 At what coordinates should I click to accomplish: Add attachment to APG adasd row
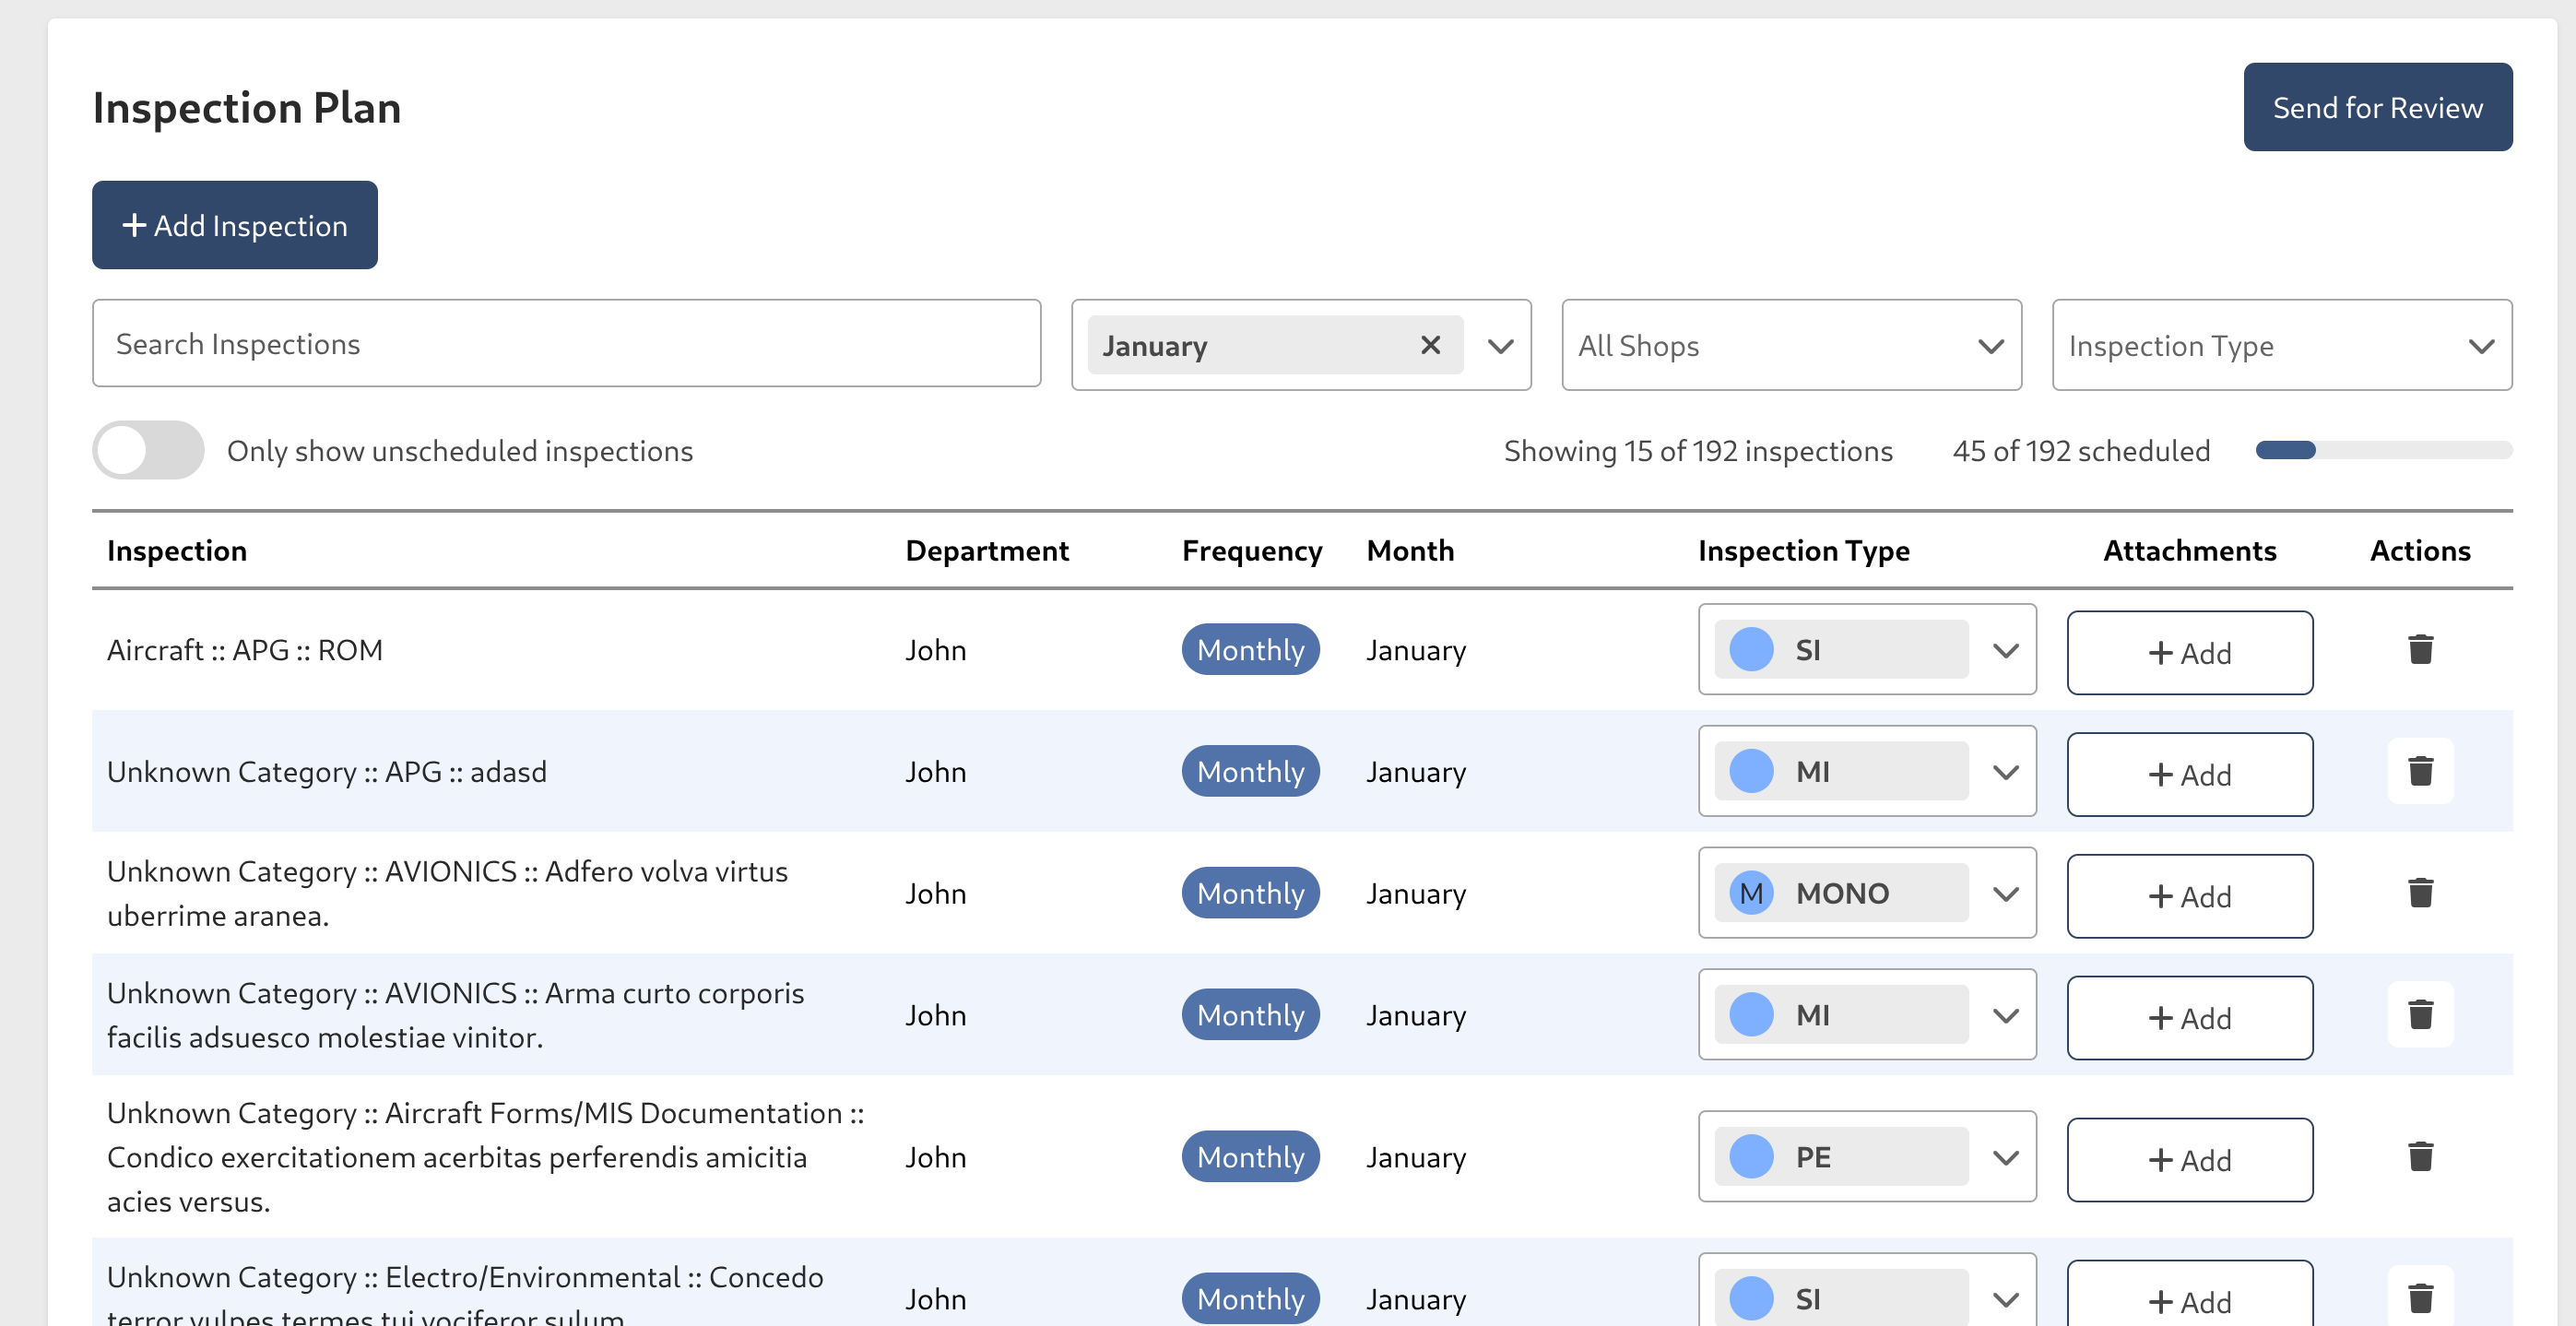pyautogui.click(x=2189, y=775)
